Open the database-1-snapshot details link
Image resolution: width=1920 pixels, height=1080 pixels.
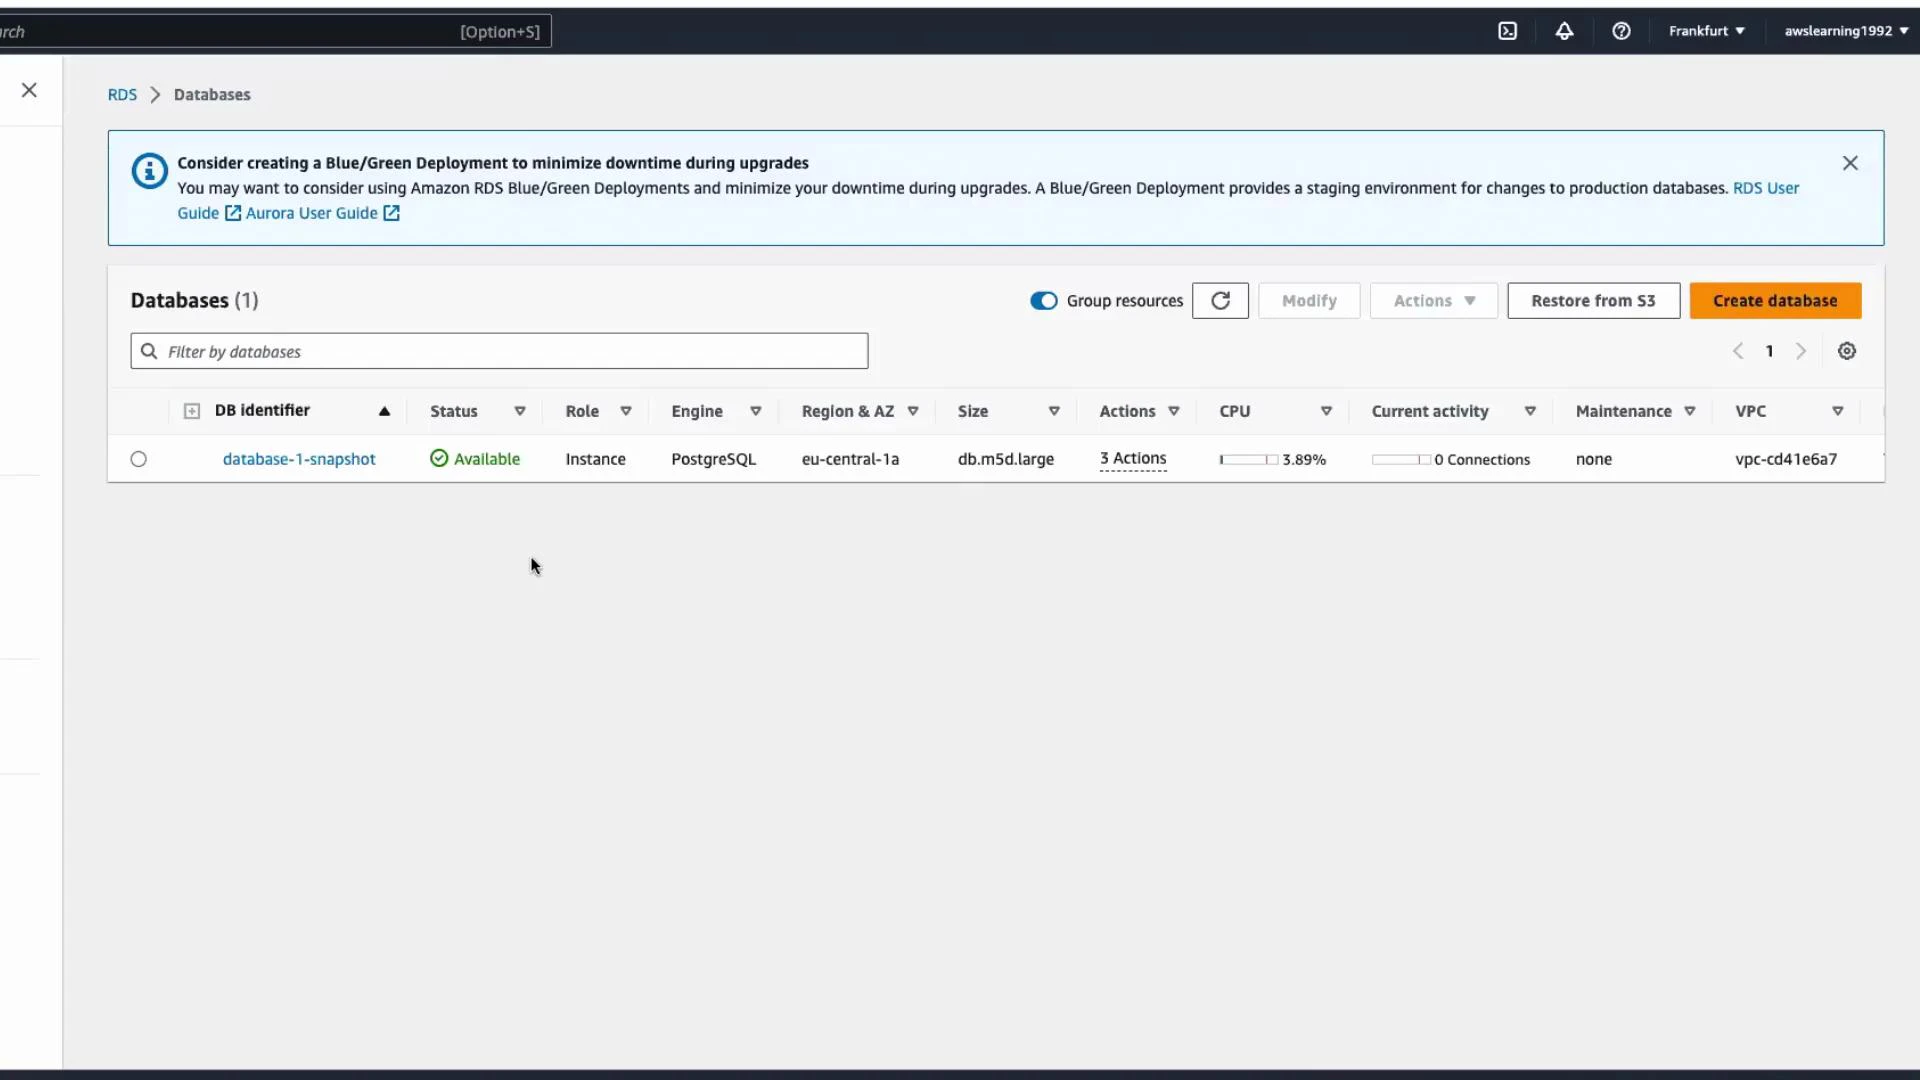coord(299,459)
